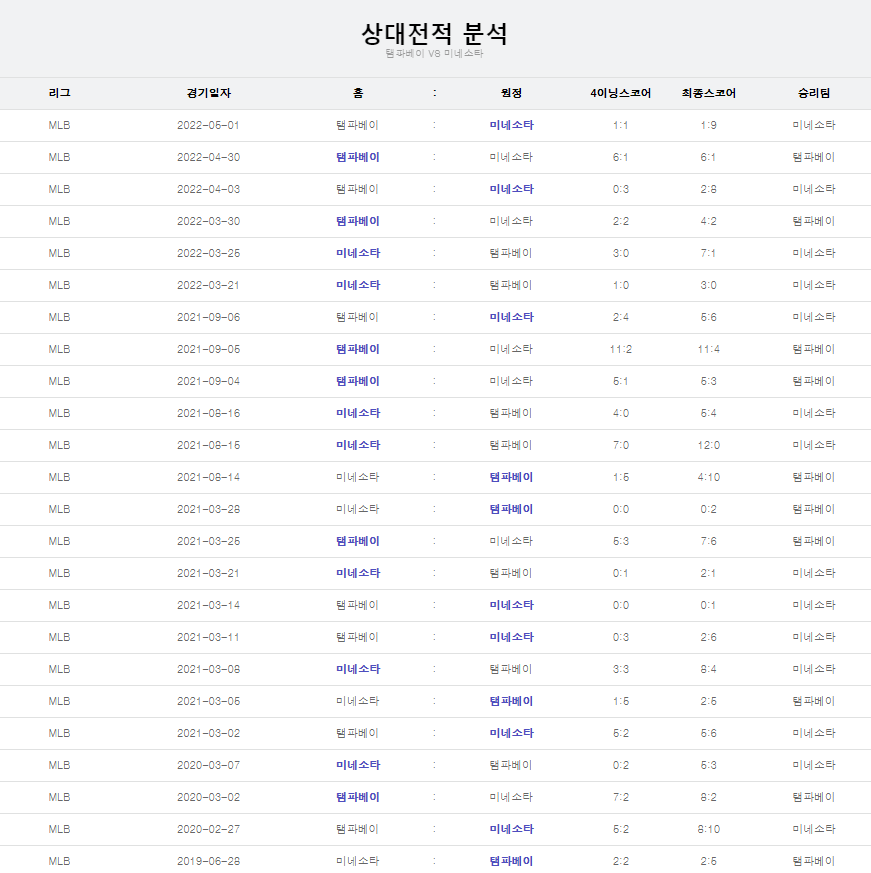Image resolution: width=871 pixels, height=873 pixels.
Task: Click 4-inning score 0:3 in 2022-04-03 row
Action: [x=620, y=189]
